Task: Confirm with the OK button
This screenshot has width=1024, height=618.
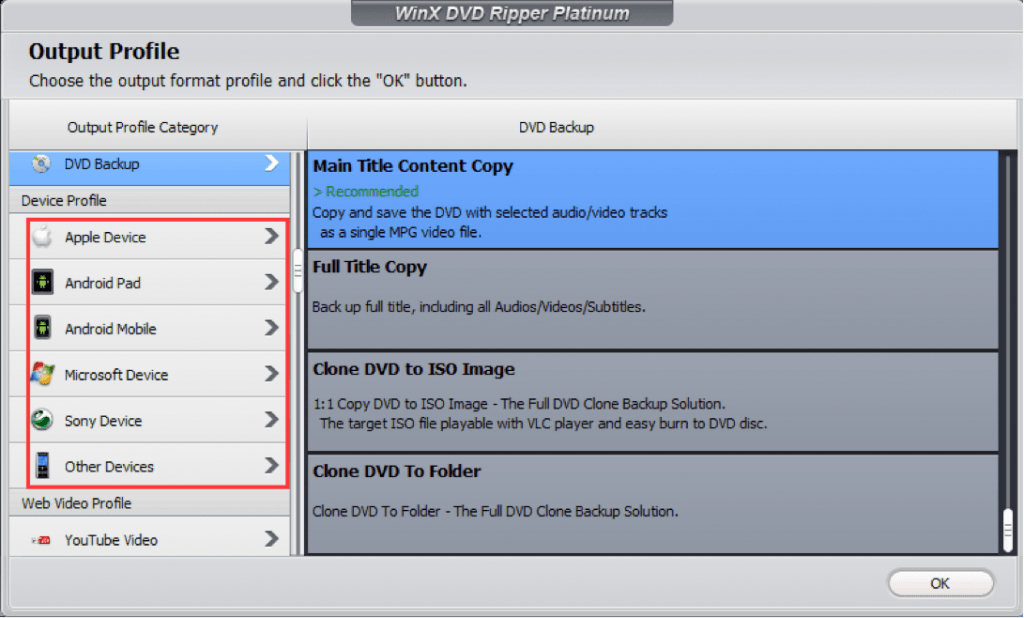Action: pyautogui.click(x=940, y=583)
